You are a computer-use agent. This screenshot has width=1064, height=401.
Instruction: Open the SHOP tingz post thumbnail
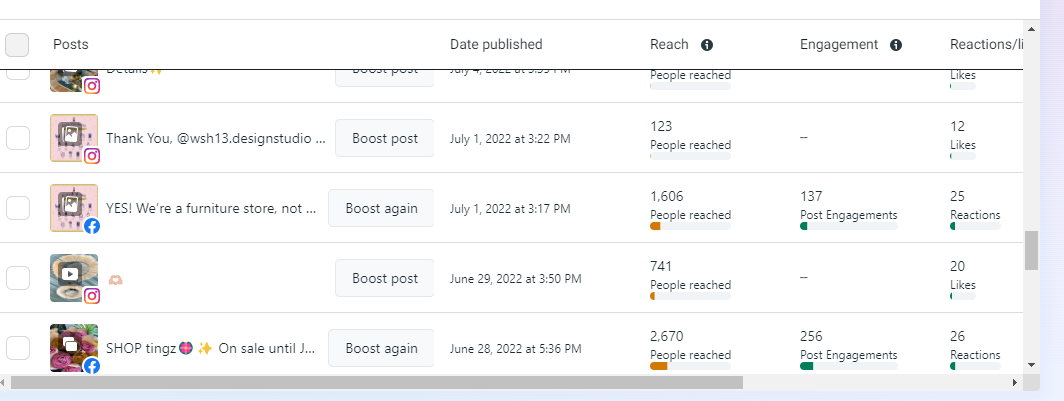point(74,344)
